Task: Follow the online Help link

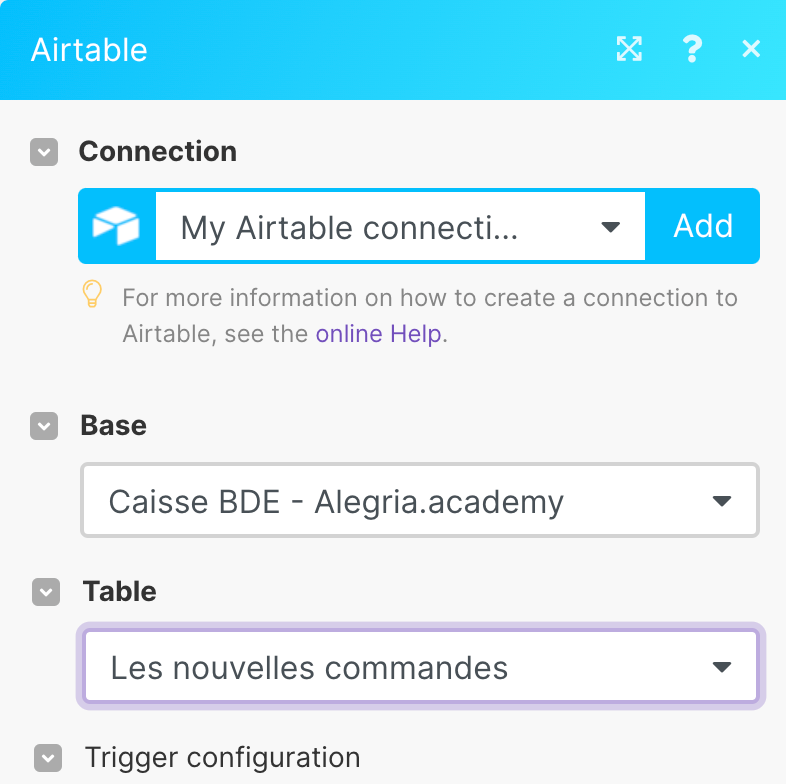Action: click(378, 334)
